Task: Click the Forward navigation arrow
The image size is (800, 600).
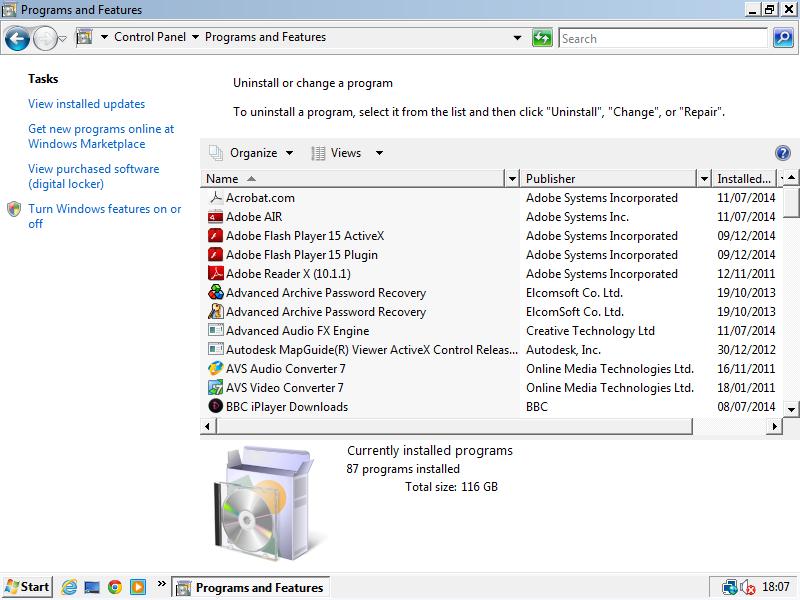Action: pyautogui.click(x=45, y=38)
